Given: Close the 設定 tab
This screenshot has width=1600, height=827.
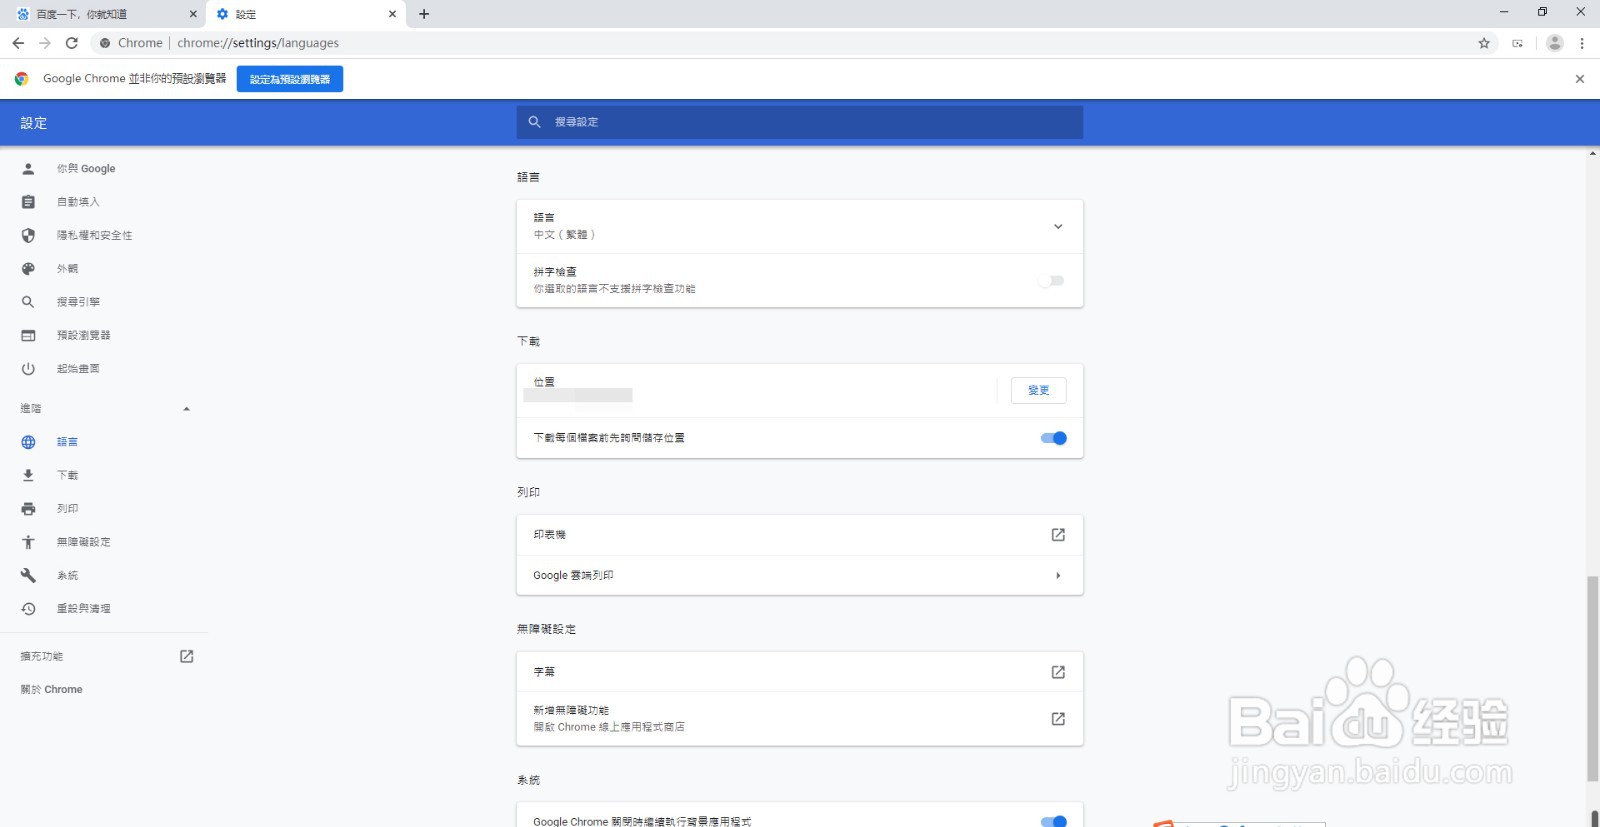Looking at the screenshot, I should coord(392,14).
